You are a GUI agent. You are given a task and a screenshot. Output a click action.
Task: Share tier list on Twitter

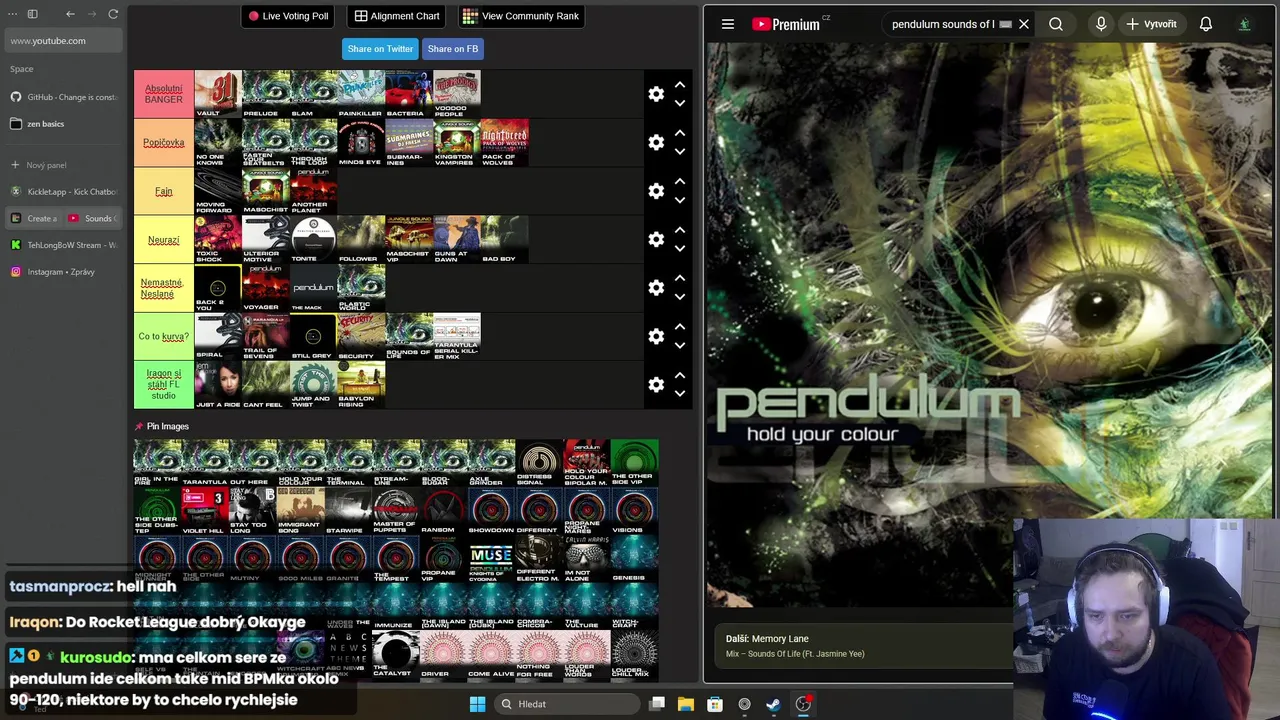380,49
